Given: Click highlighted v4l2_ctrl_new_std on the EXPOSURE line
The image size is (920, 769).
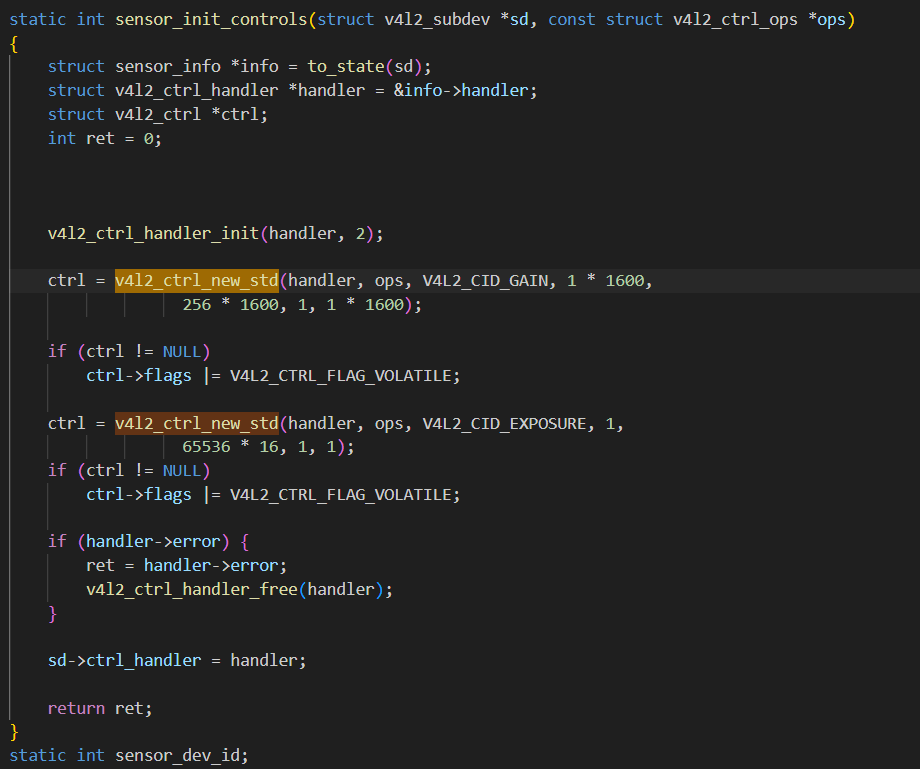Looking at the screenshot, I should (197, 424).
